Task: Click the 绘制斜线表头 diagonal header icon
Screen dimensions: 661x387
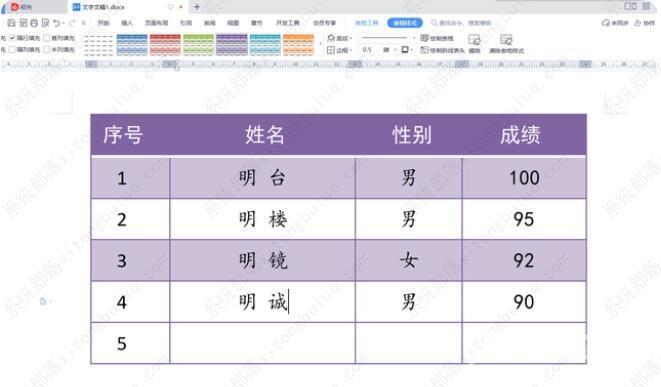Action: [x=425, y=50]
